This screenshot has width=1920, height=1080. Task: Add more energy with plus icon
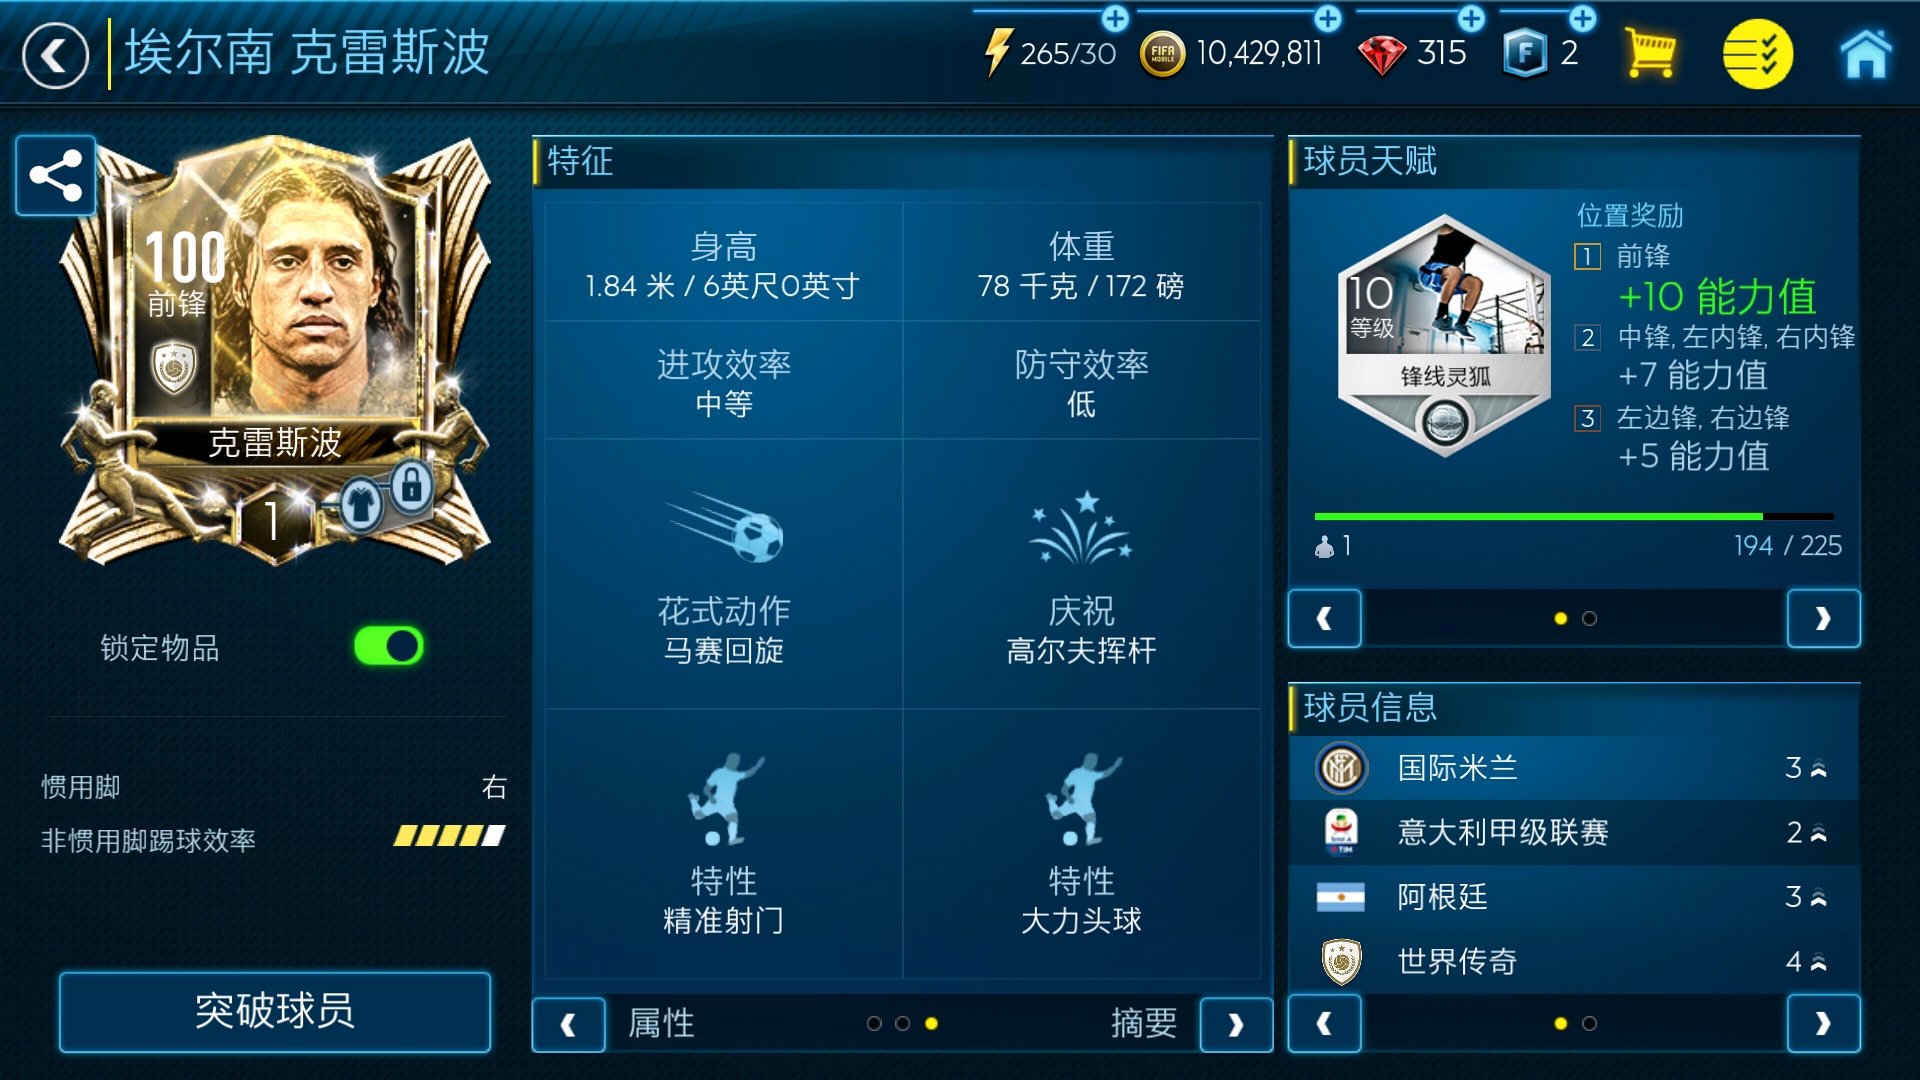[1115, 18]
